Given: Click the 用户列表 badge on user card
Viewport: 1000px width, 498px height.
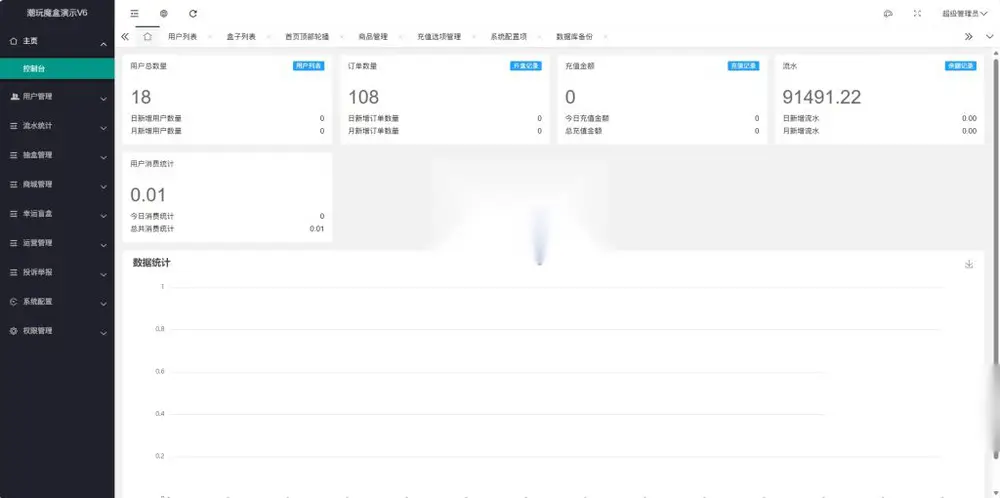Looking at the screenshot, I should [309, 66].
